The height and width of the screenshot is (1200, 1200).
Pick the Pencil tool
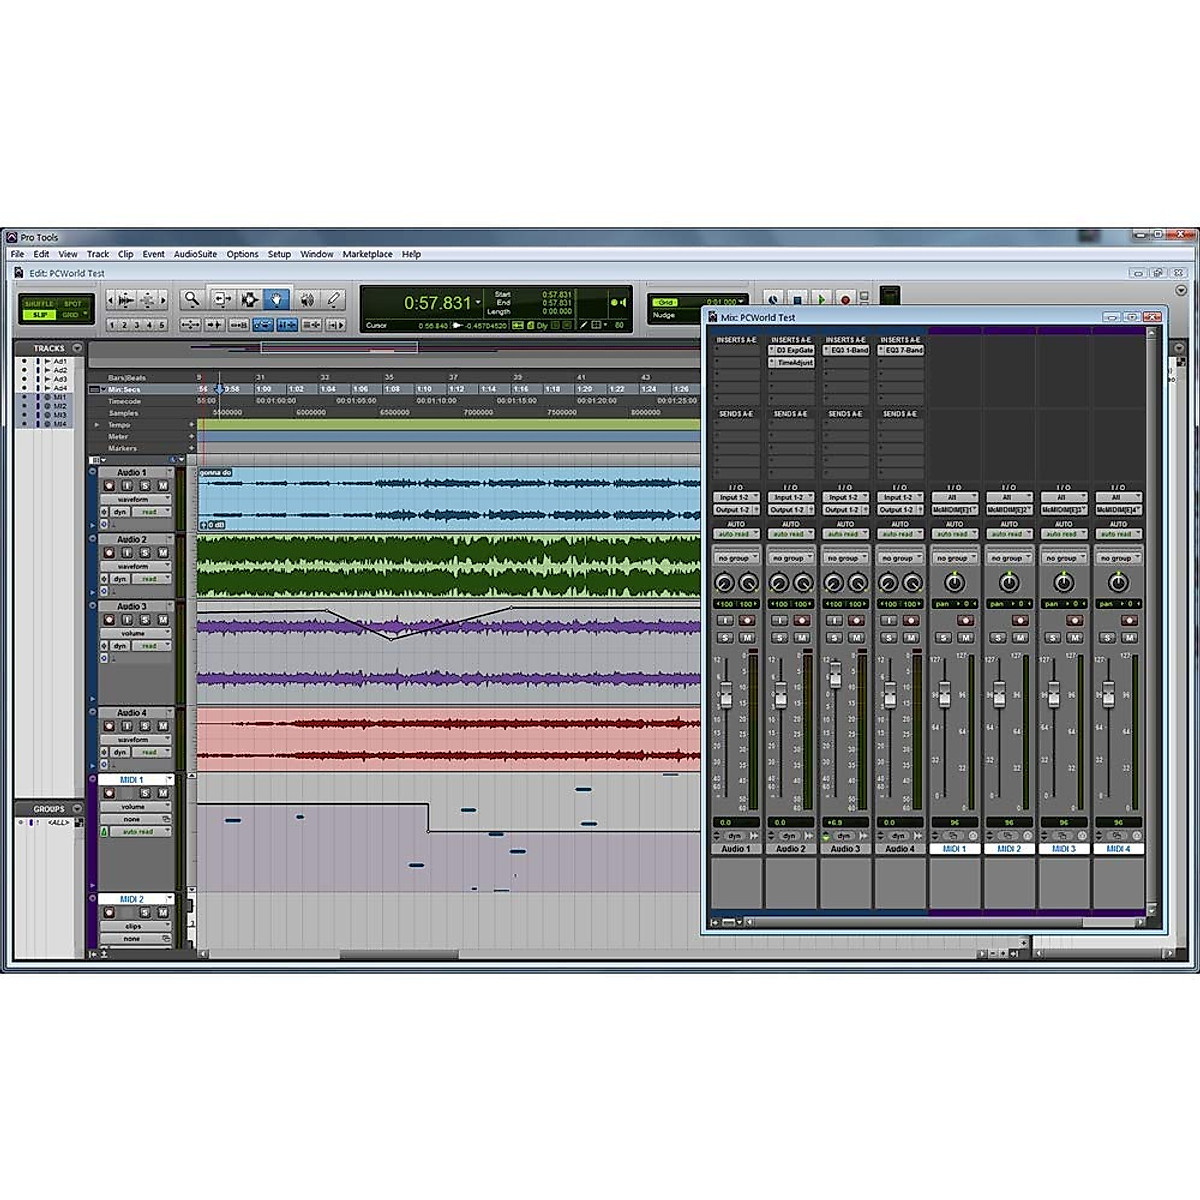pos(334,299)
